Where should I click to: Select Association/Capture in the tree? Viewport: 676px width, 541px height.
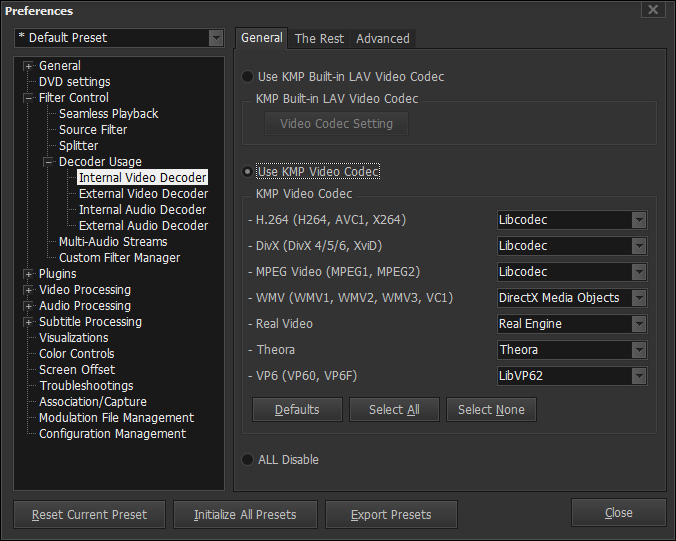point(93,402)
